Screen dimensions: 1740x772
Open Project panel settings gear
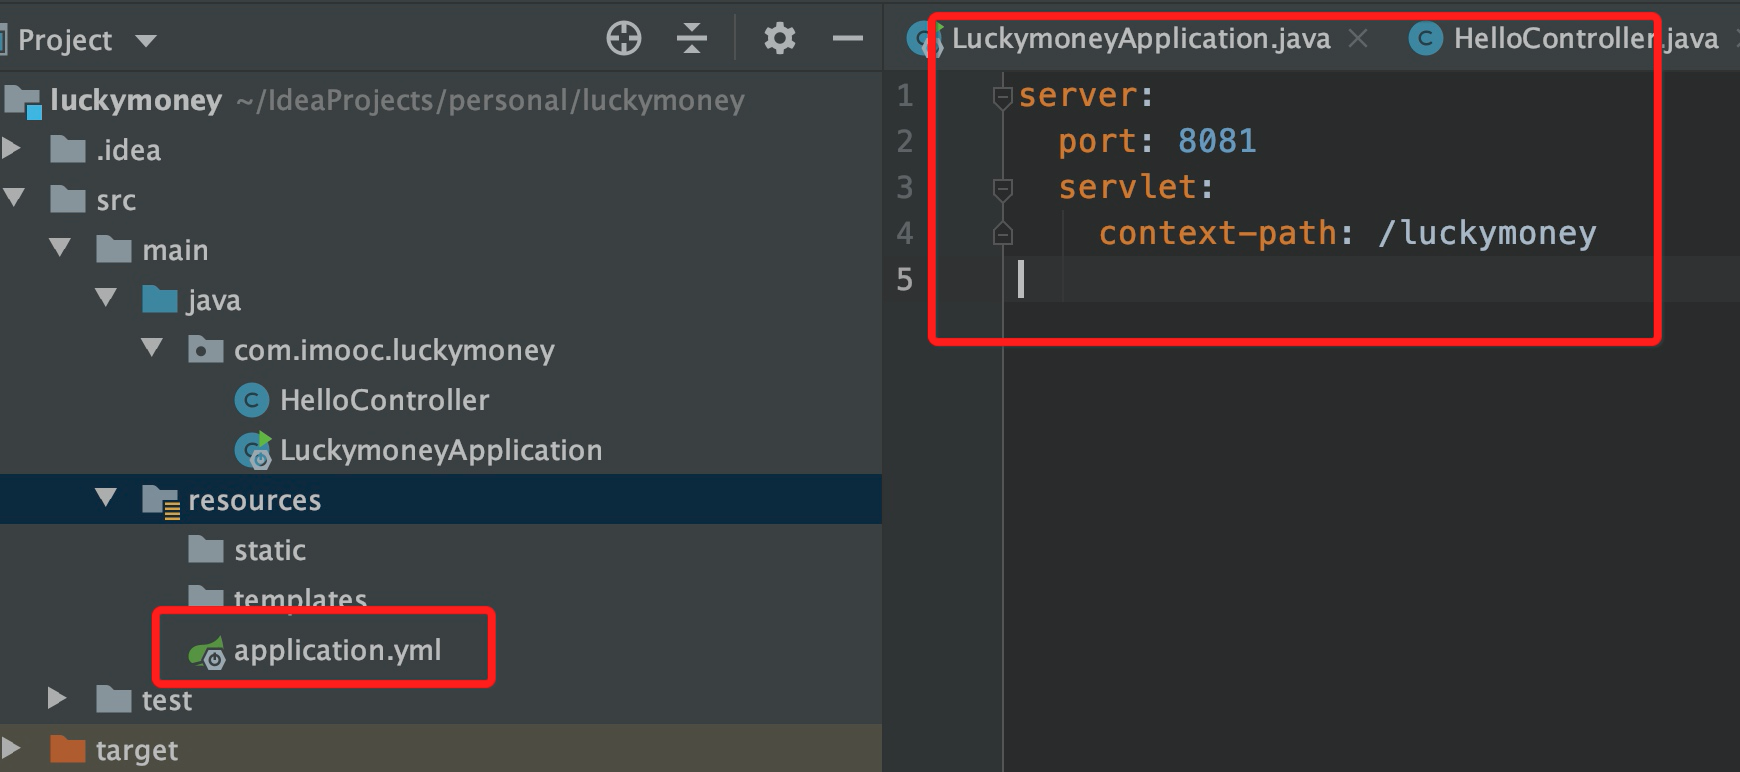point(779,39)
